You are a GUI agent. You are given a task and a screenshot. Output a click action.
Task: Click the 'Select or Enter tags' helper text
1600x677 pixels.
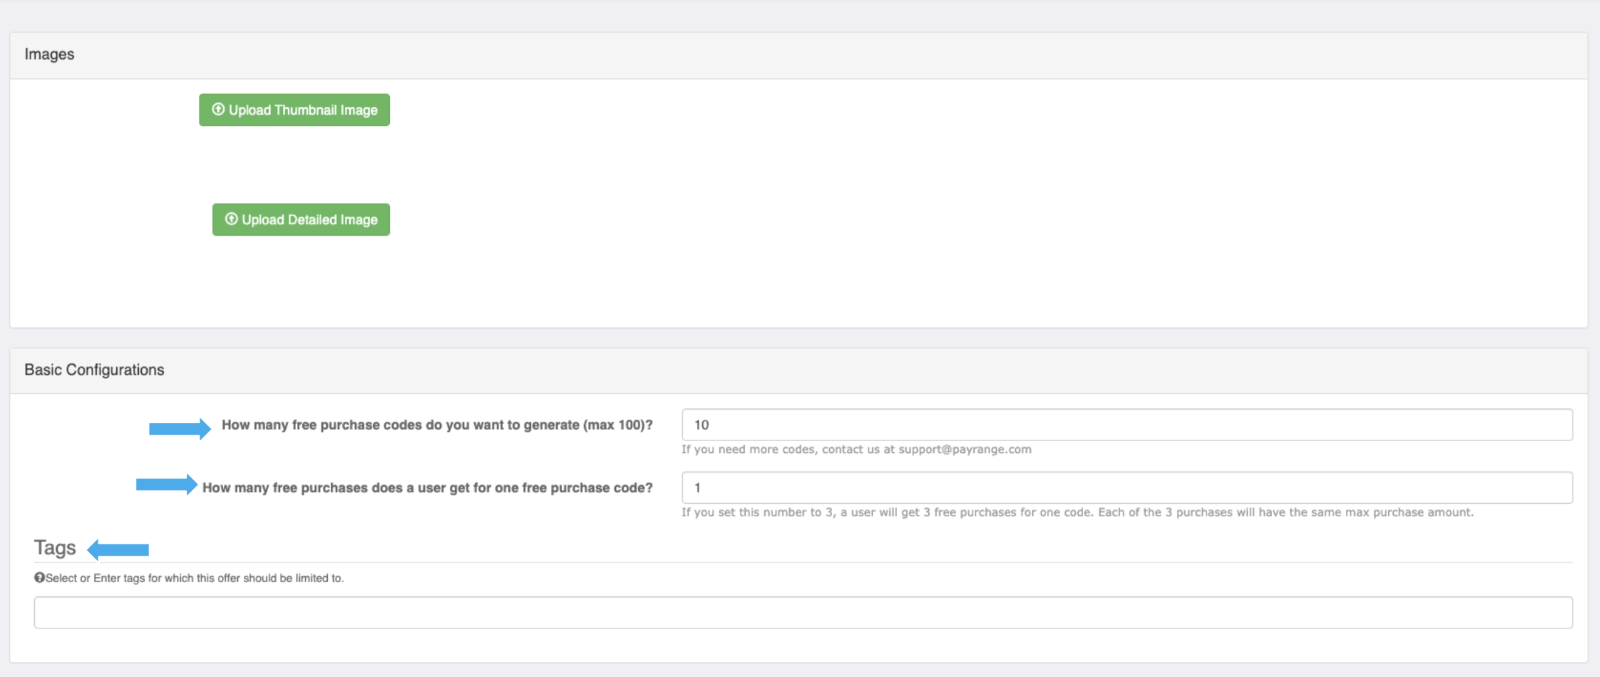[x=194, y=578]
